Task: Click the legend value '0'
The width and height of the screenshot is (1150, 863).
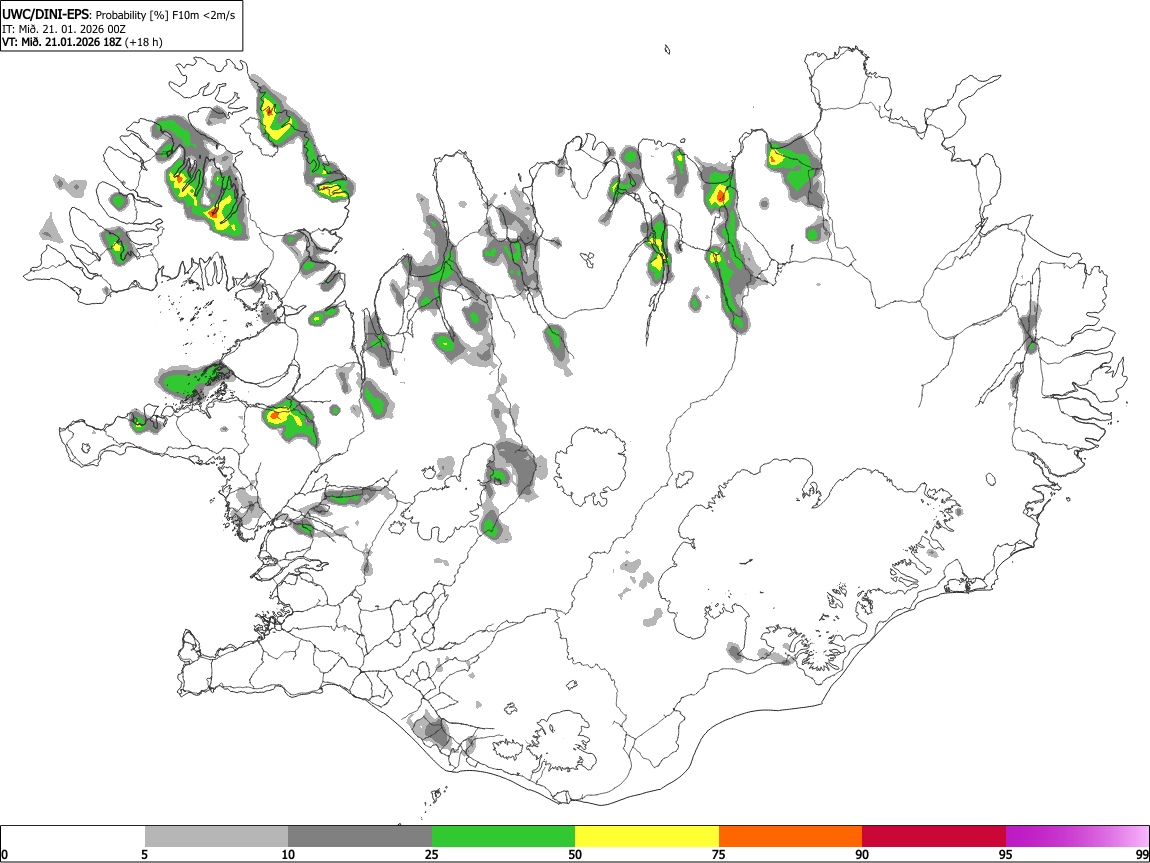Action: click(5, 854)
